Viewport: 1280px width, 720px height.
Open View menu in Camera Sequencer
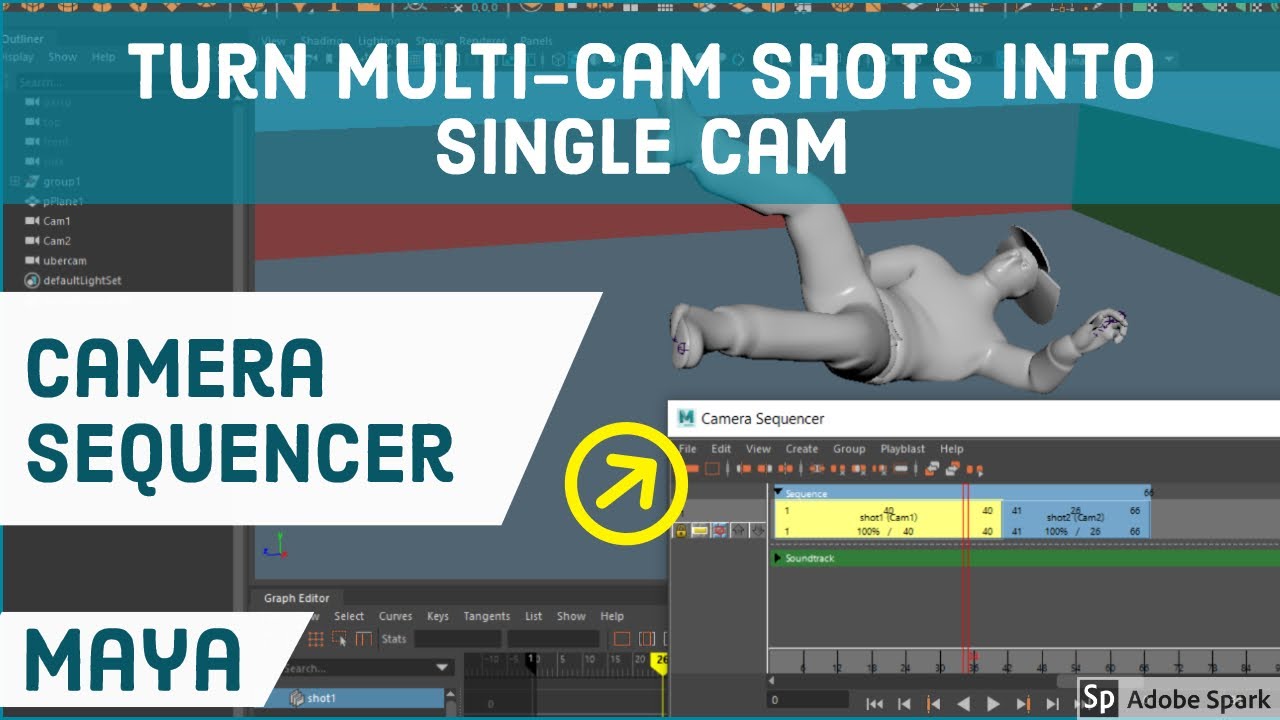click(x=758, y=449)
